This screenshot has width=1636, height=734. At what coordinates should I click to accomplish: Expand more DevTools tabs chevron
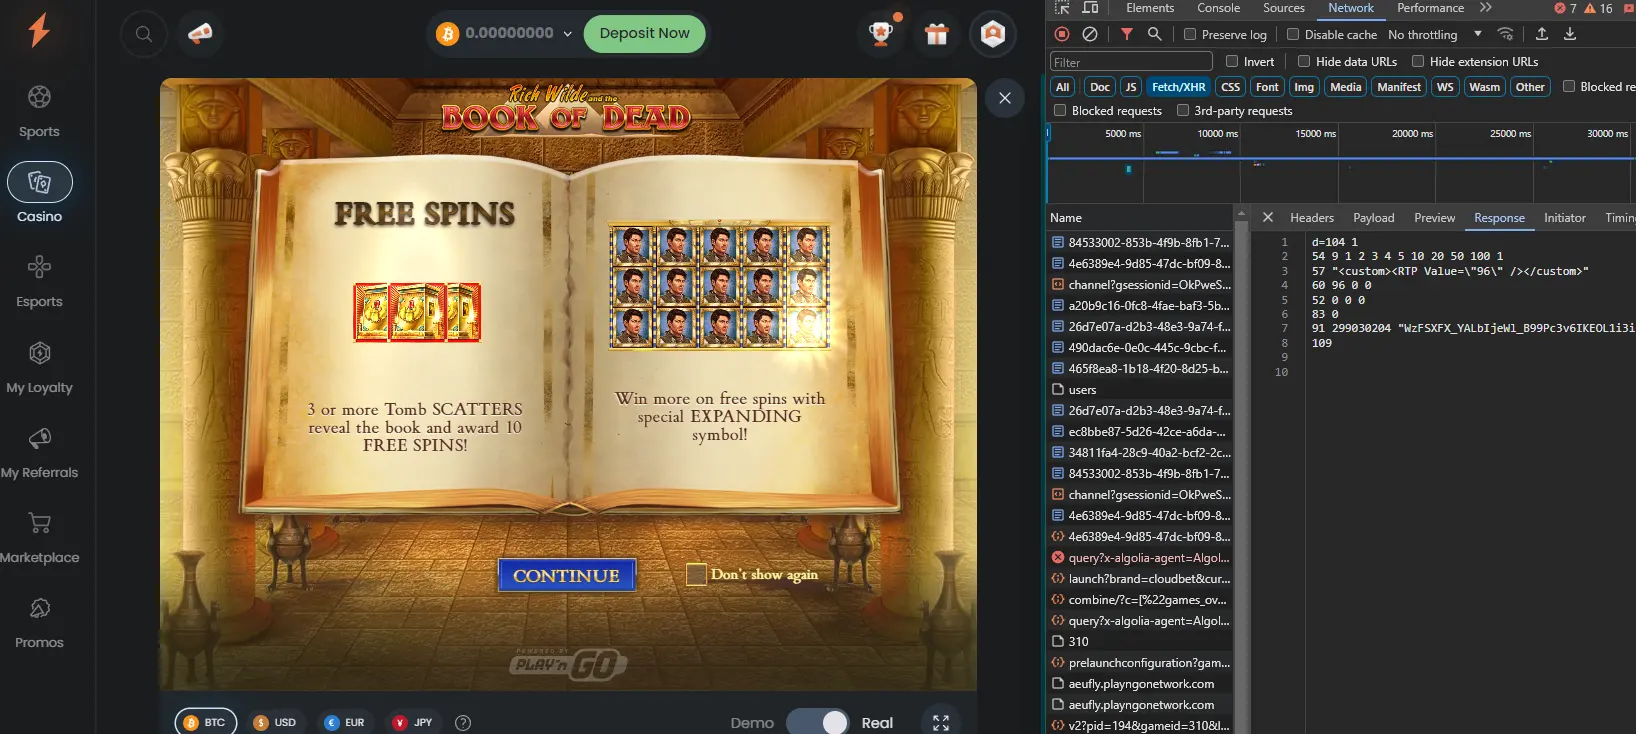point(1486,8)
